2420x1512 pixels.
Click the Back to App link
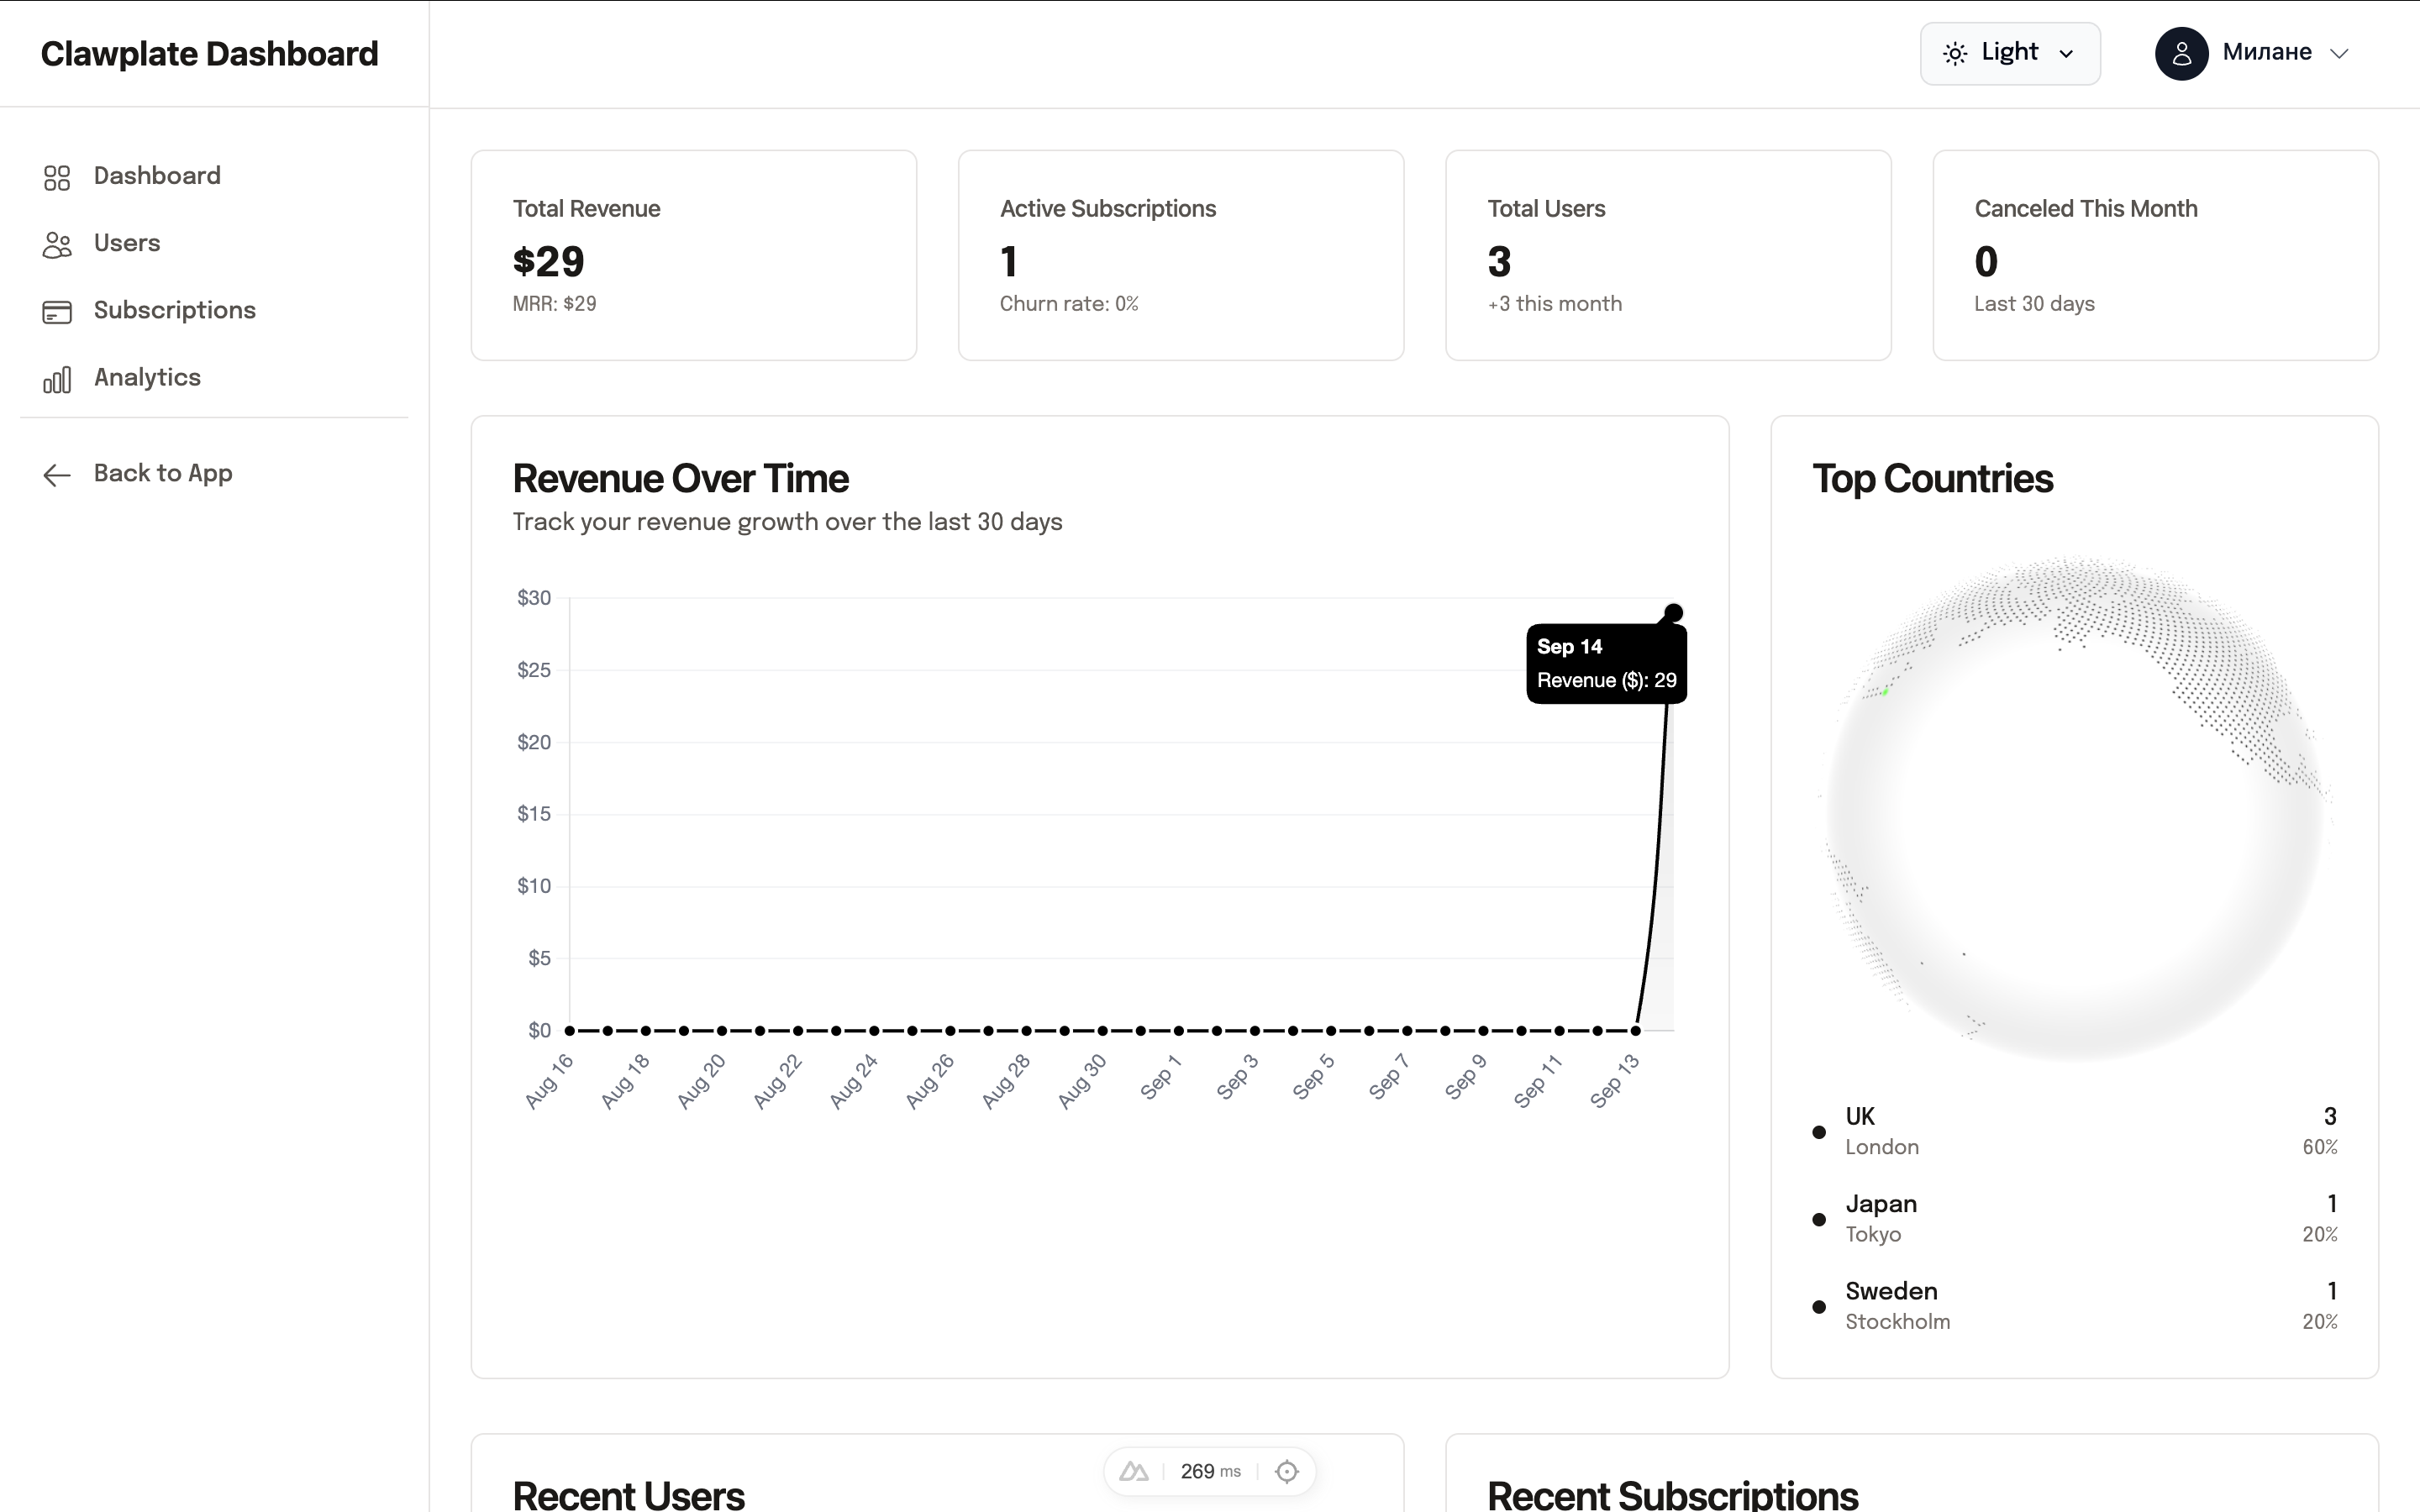163,473
